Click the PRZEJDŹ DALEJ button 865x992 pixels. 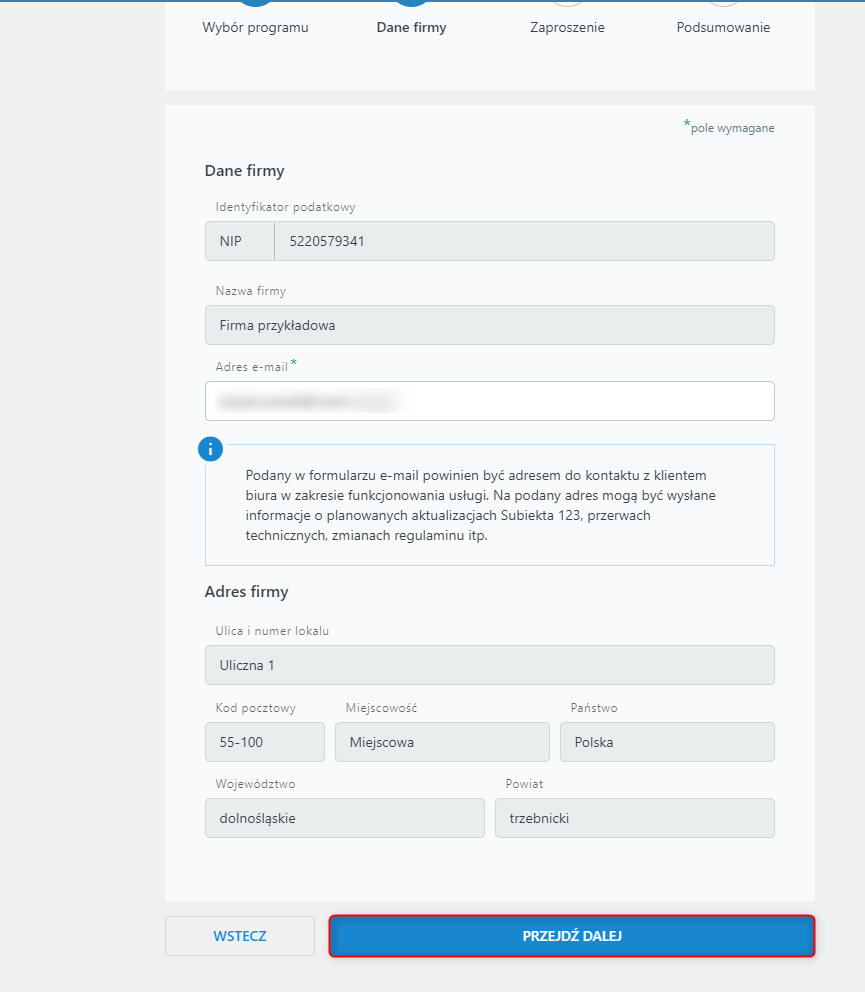point(572,936)
